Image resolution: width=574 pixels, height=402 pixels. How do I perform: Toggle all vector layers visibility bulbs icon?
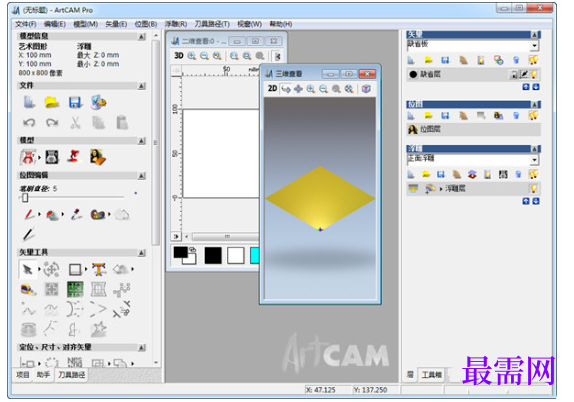[x=533, y=60]
